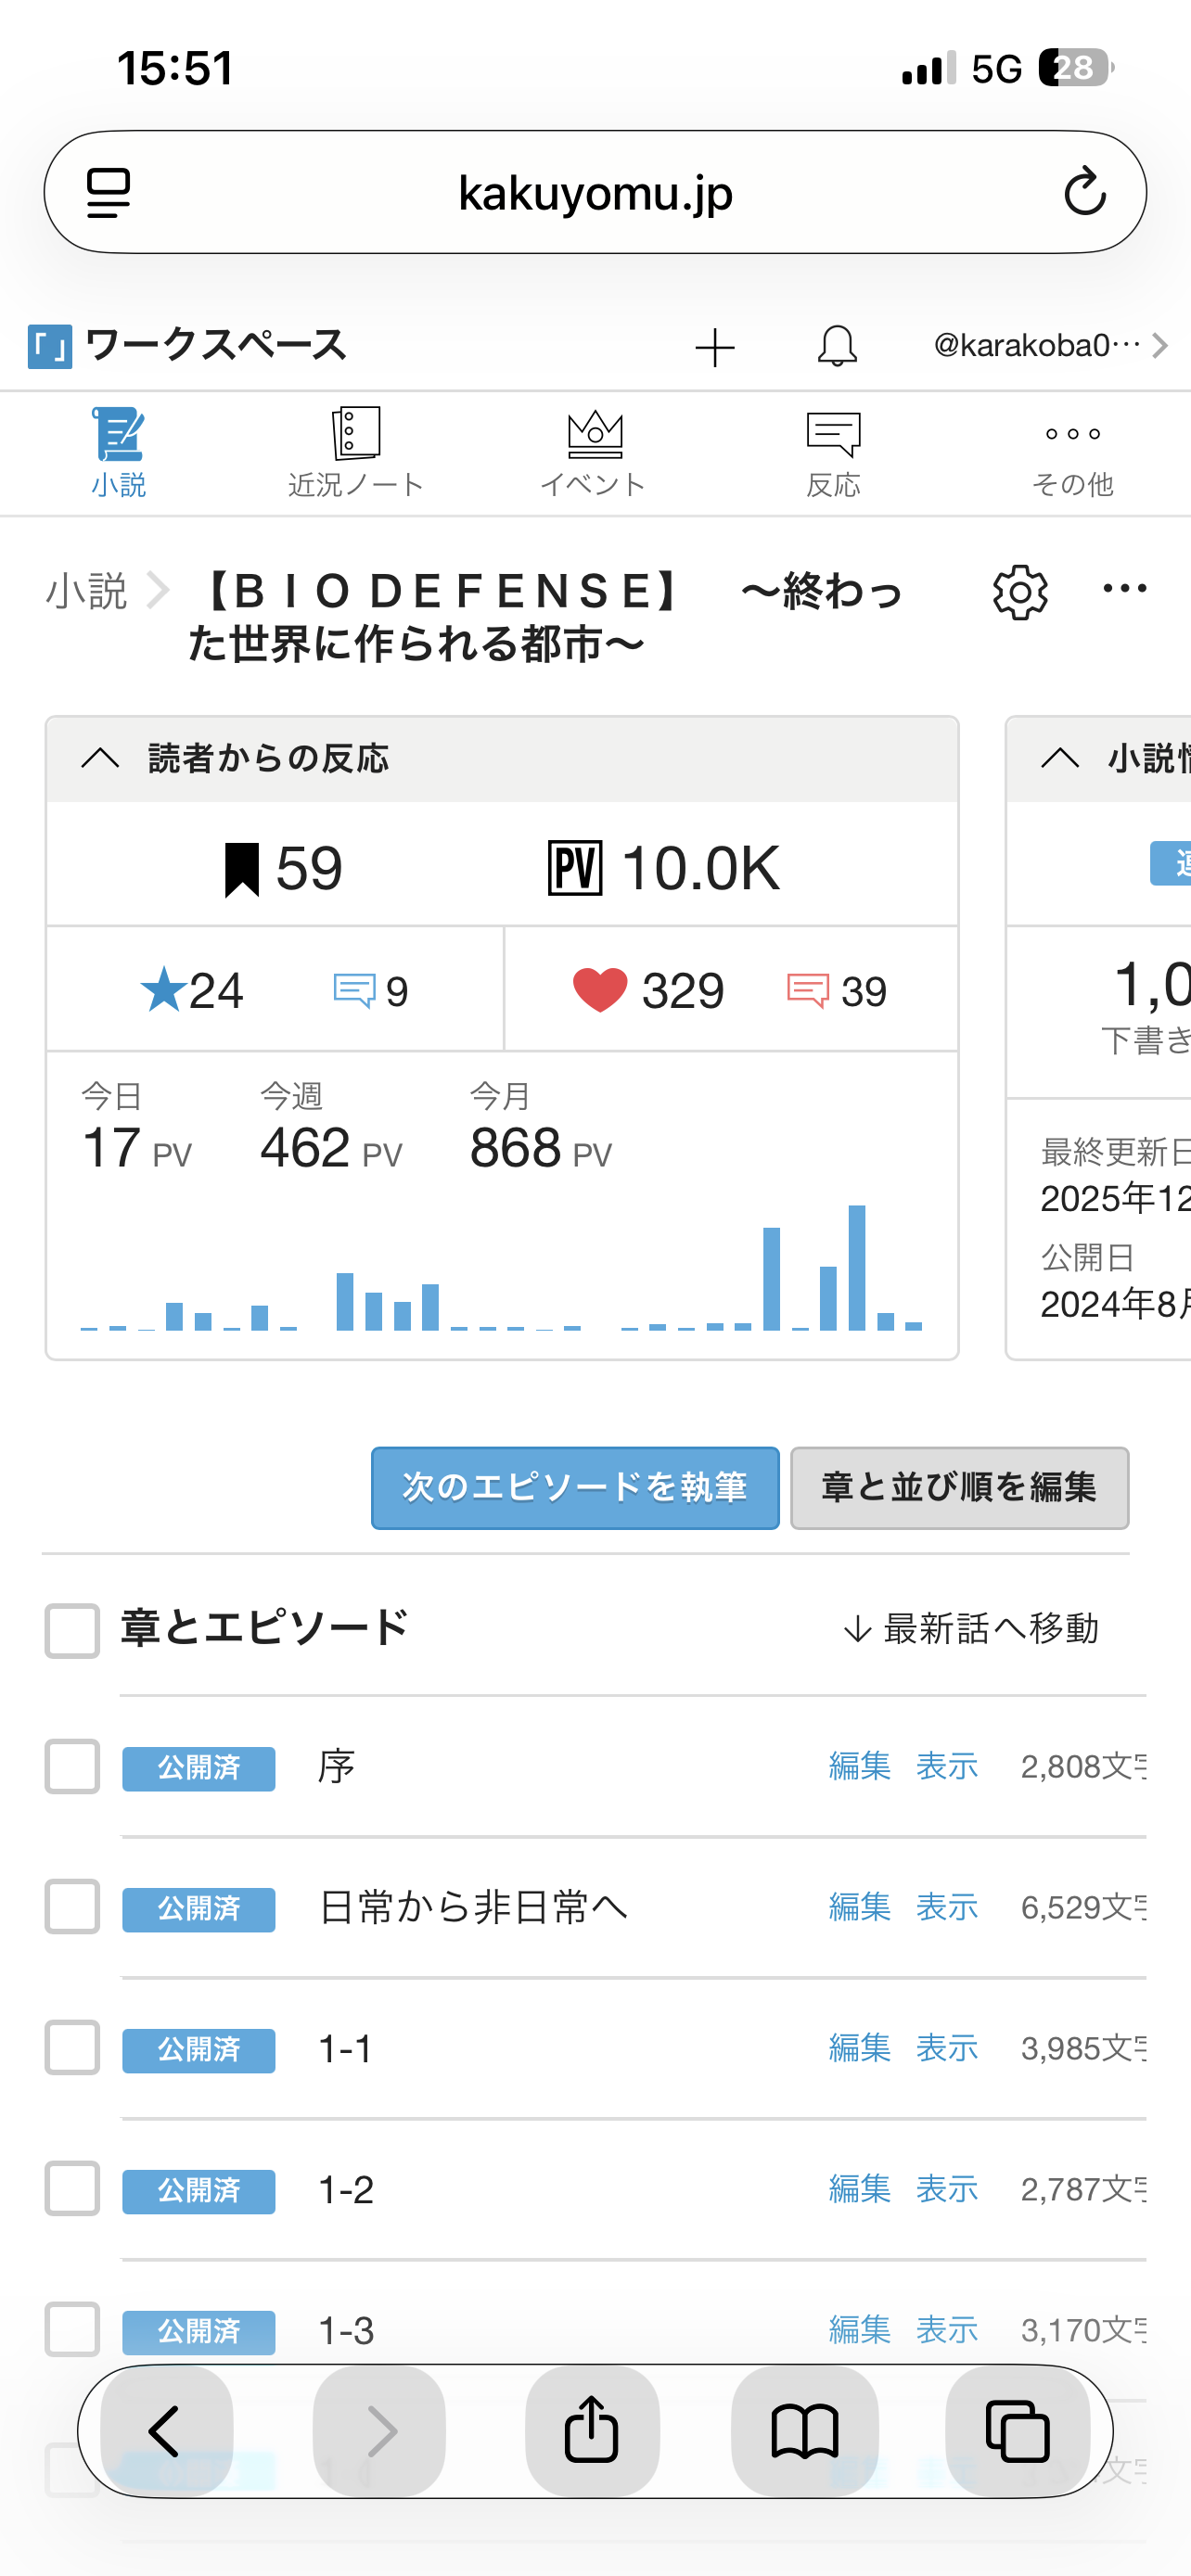Screen dimensions: 1191x2576
Task: Tap the notification bell icon
Action: (837, 347)
